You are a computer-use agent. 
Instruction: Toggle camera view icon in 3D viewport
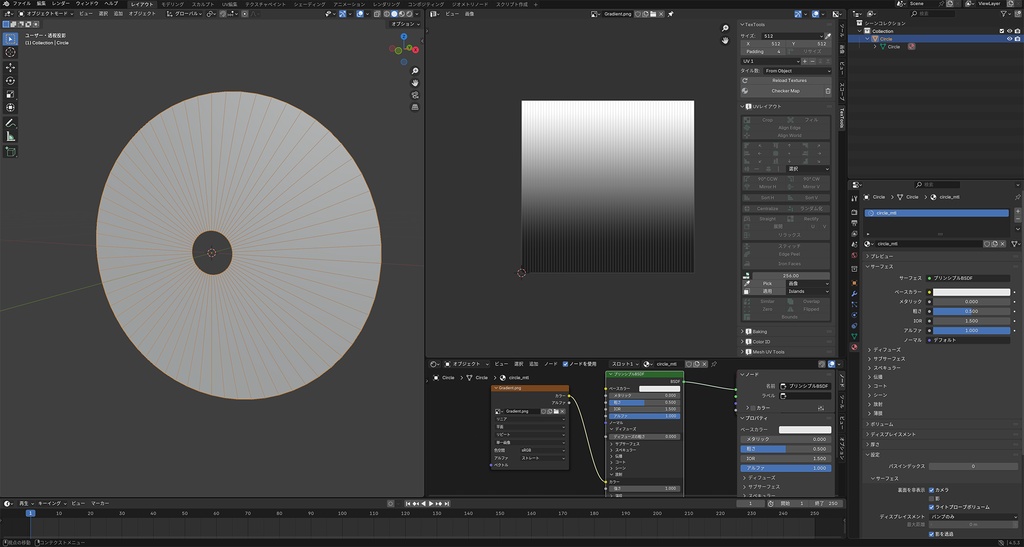[x=415, y=95]
